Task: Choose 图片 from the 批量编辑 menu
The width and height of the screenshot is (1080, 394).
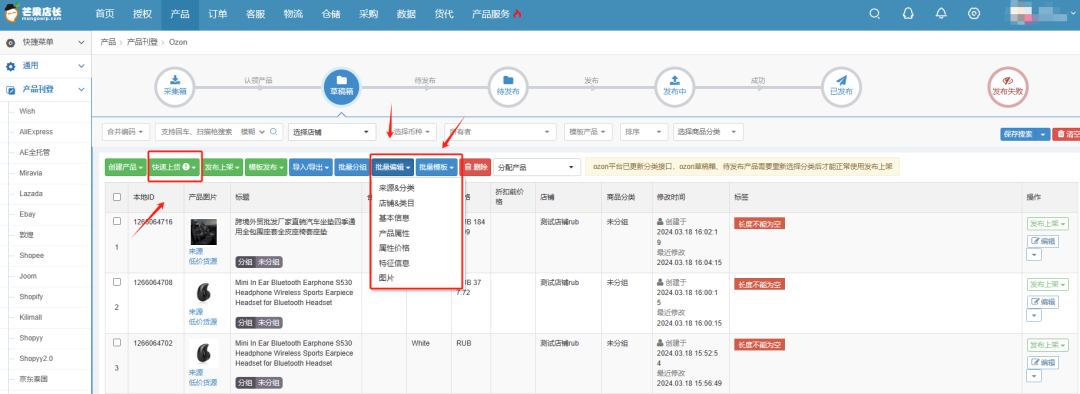Action: click(x=386, y=278)
